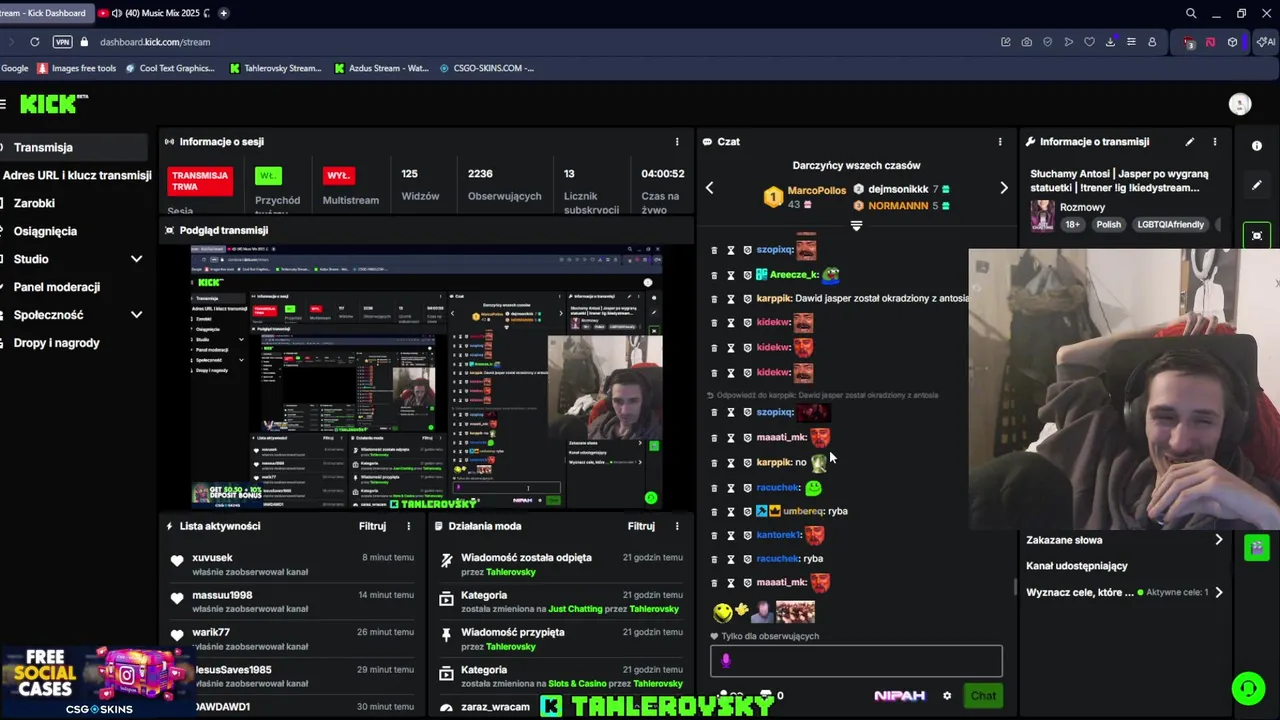Open Filtruj in Lista aktywności
The width and height of the screenshot is (1280, 720).
coord(372,526)
